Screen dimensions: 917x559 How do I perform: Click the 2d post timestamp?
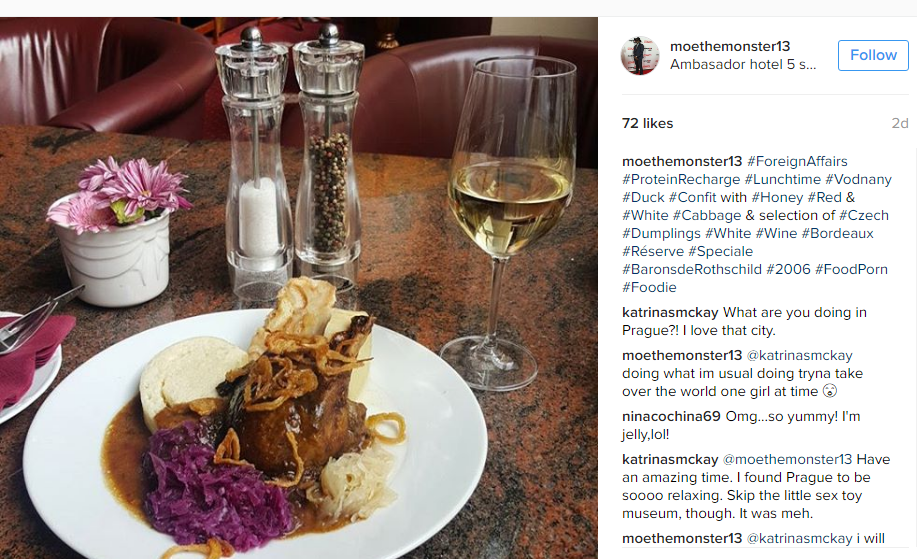pos(899,123)
